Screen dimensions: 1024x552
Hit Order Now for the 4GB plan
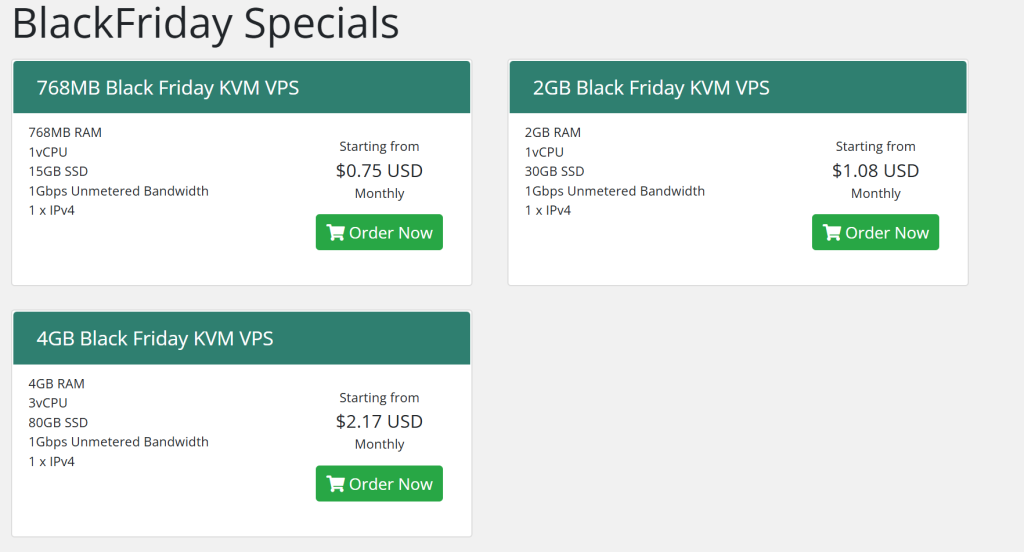(x=379, y=484)
